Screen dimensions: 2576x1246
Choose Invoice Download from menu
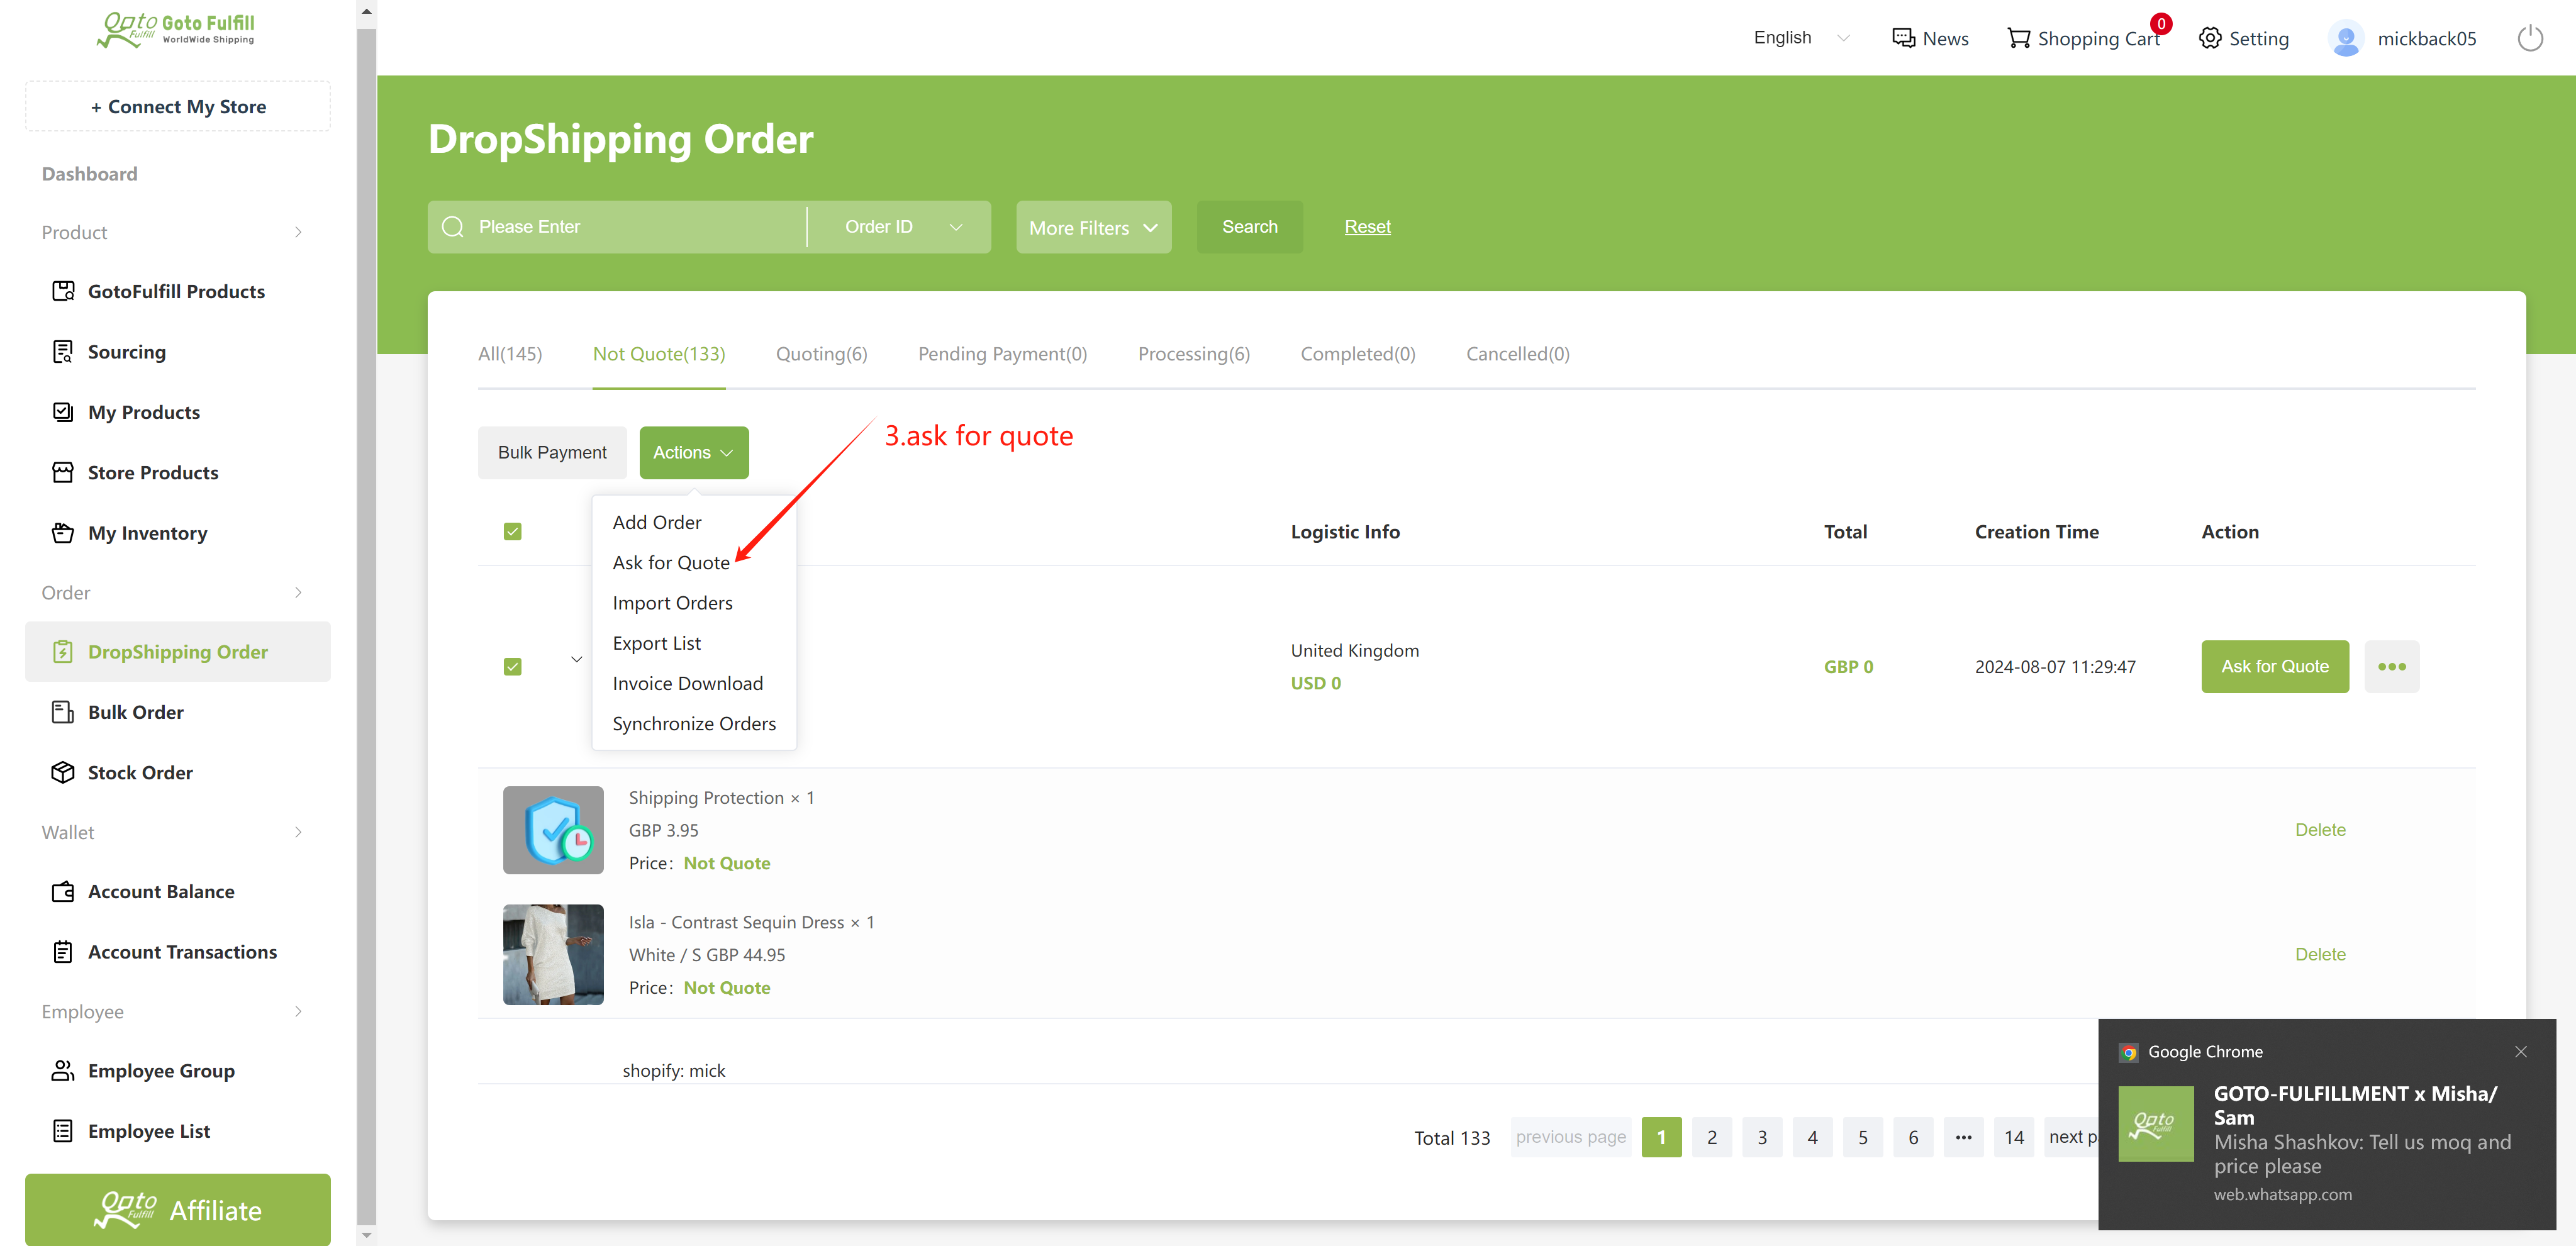tap(687, 683)
